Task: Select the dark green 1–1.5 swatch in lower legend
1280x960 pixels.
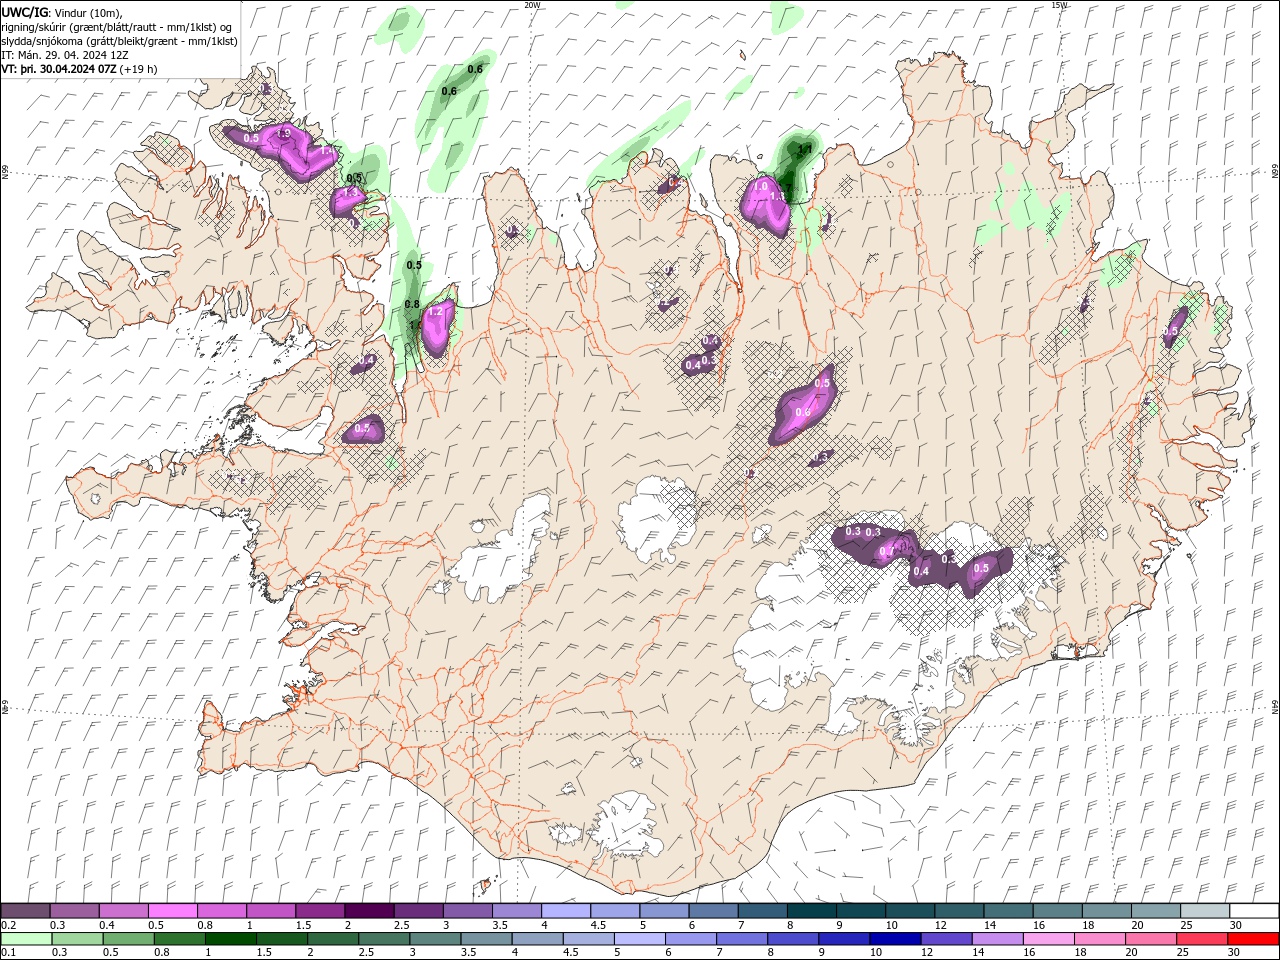Action: tap(230, 939)
